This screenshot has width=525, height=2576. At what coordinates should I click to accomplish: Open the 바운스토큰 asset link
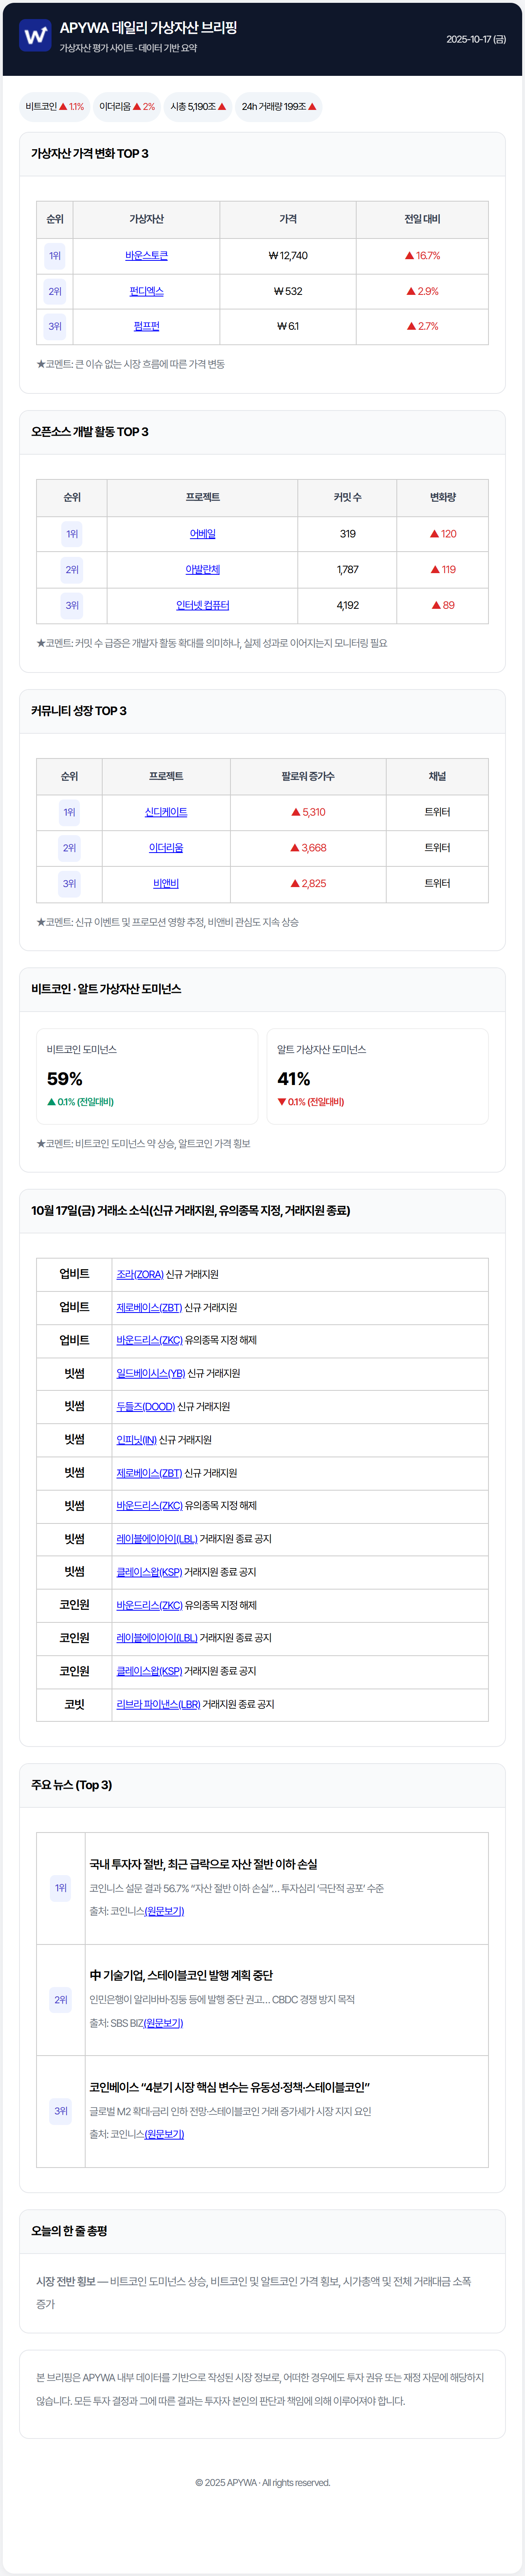[146, 256]
